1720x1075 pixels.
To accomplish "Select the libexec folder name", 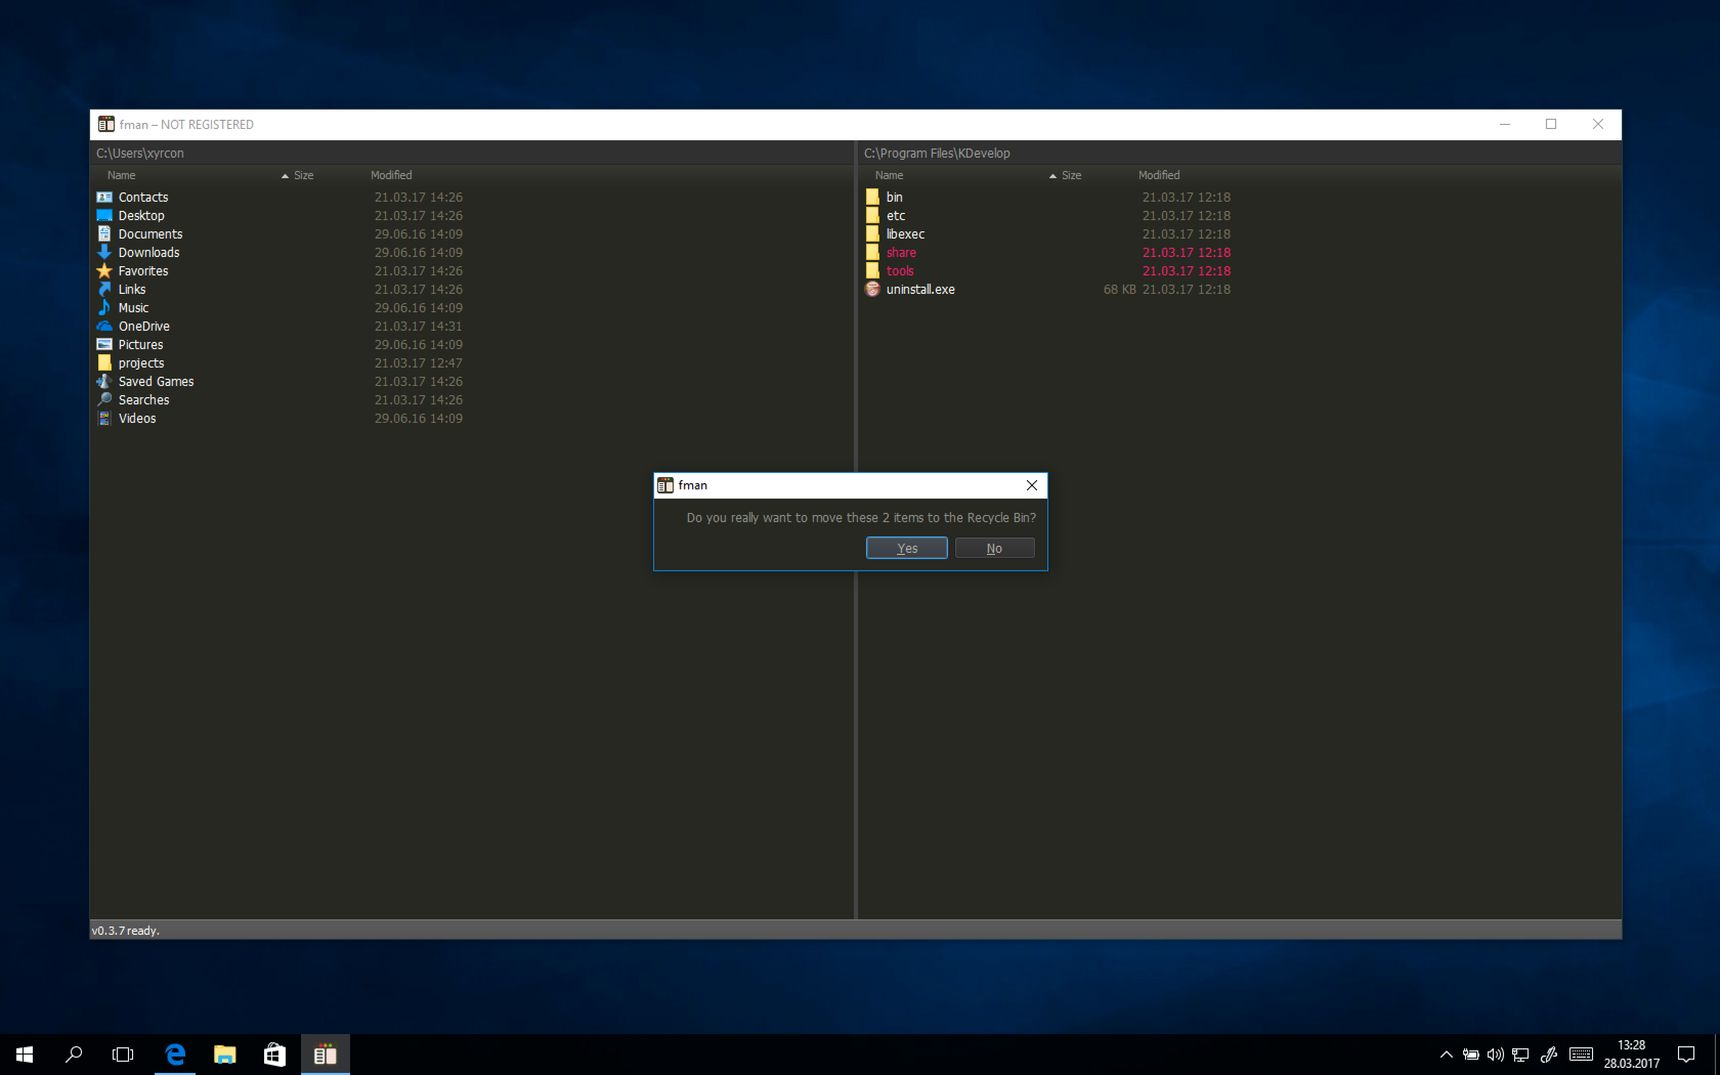I will tap(905, 234).
